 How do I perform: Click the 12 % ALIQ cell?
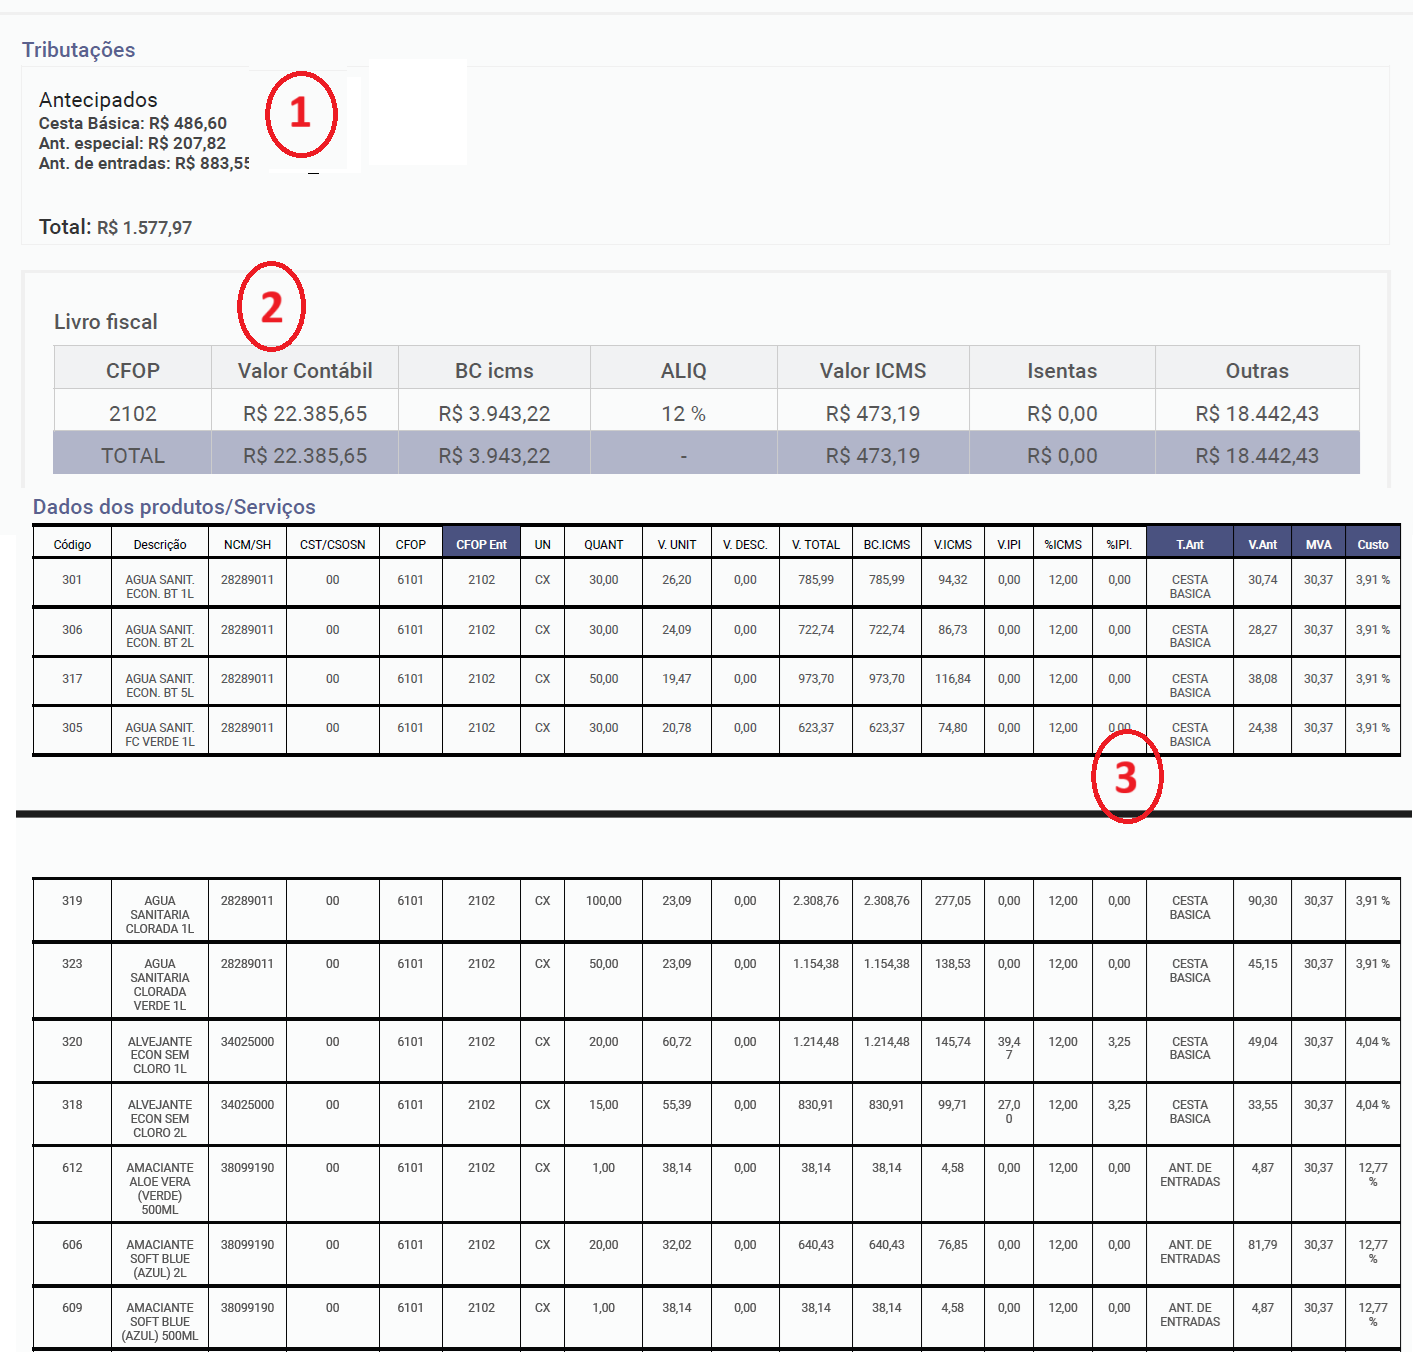click(x=683, y=414)
